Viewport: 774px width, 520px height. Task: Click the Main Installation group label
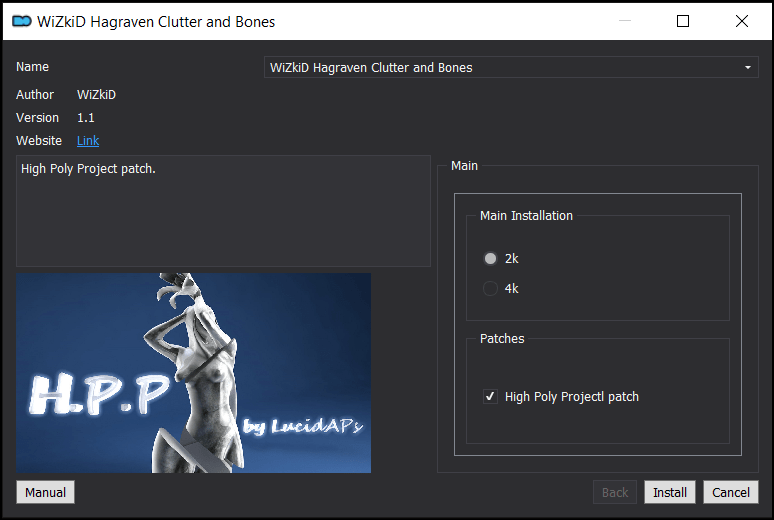coord(526,216)
